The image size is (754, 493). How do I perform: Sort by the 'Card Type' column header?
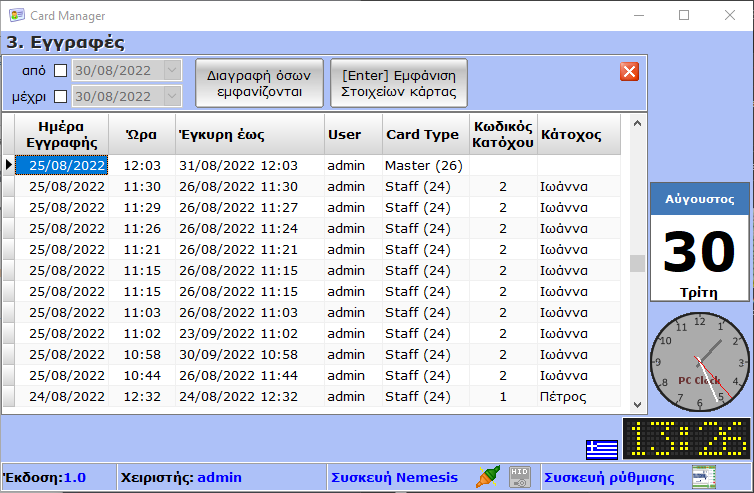424,134
